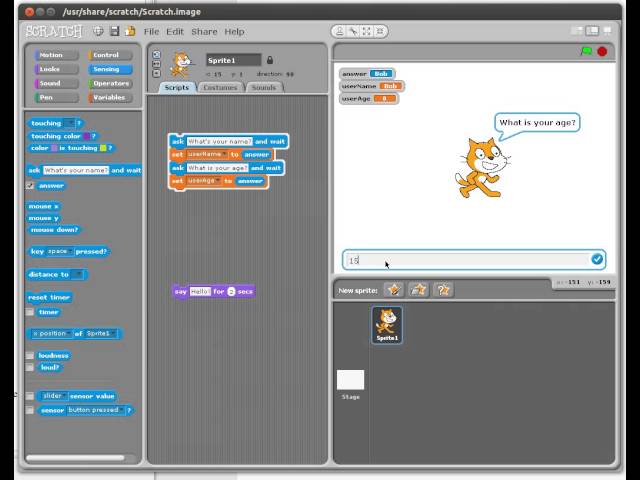The image size is (640, 480).
Task: Switch to the Scripts tab
Action: click(x=177, y=87)
